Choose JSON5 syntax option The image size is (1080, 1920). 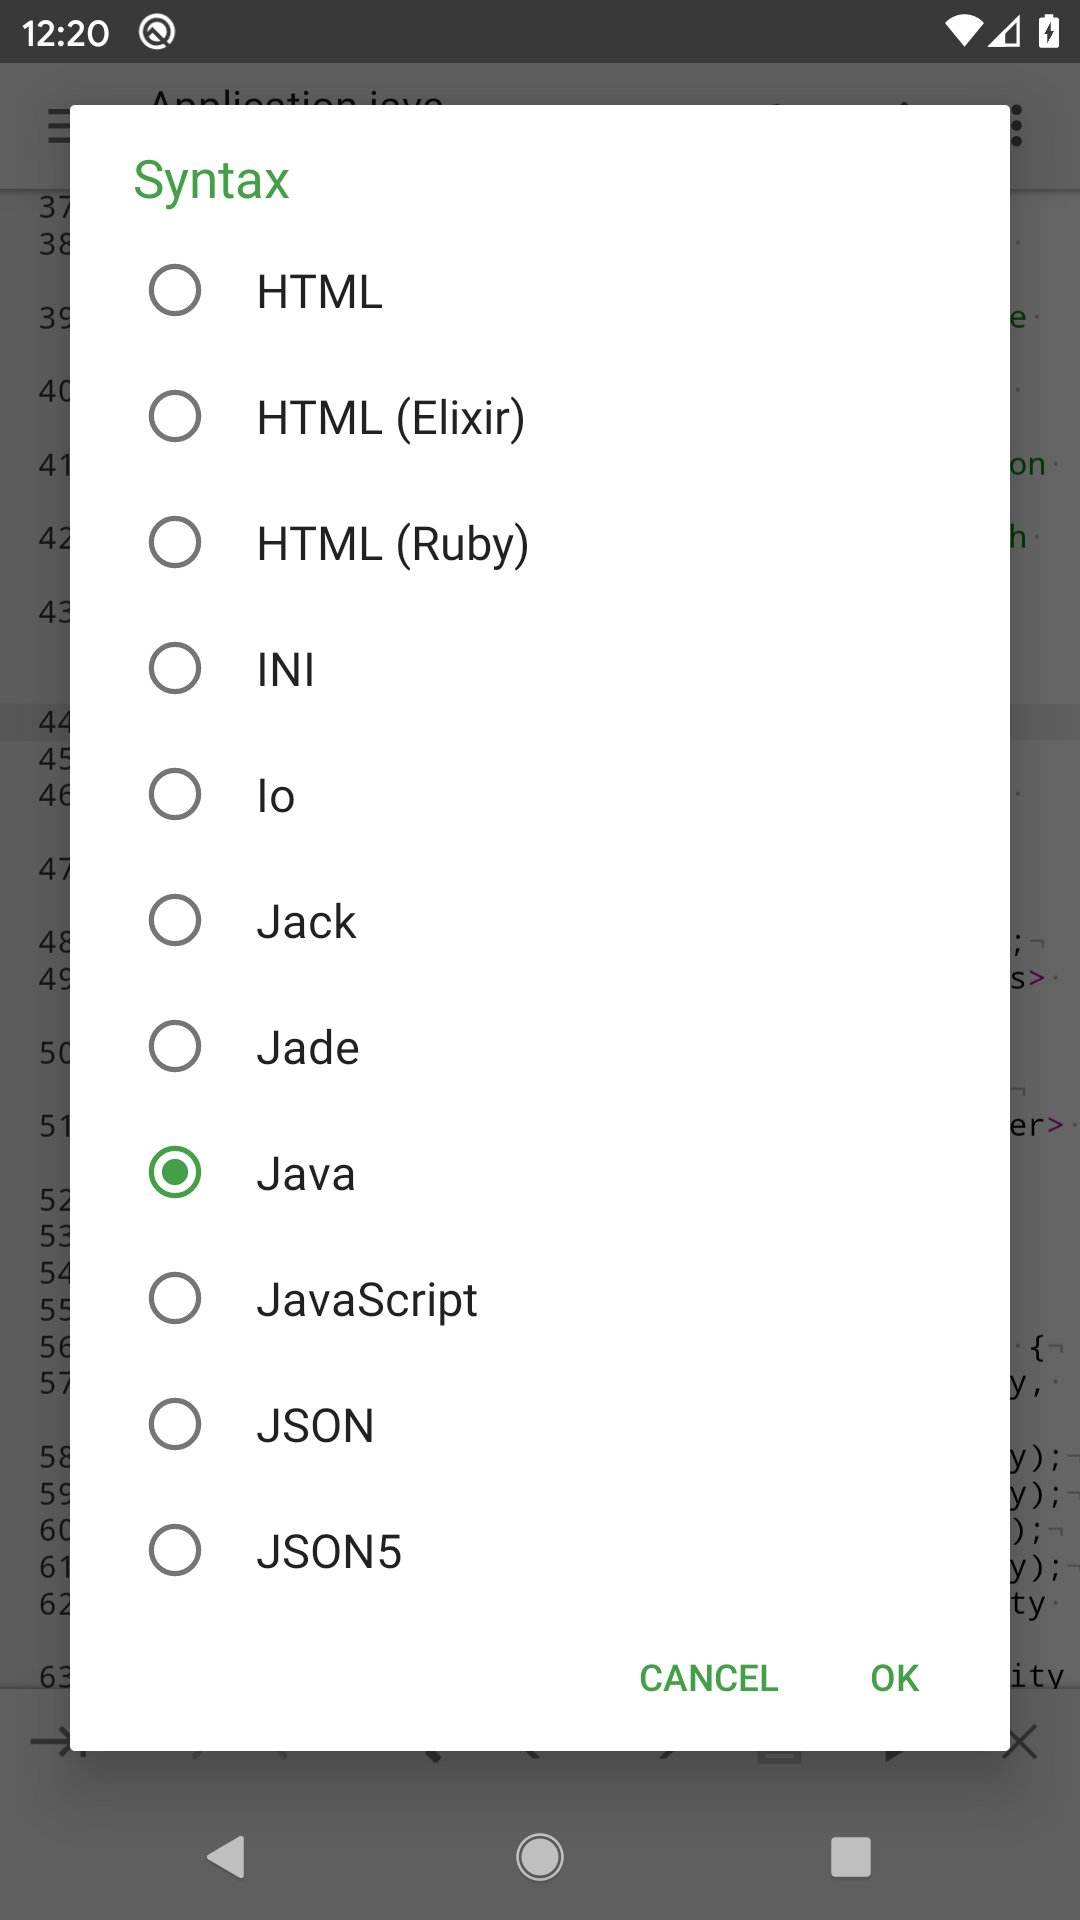coord(175,1551)
